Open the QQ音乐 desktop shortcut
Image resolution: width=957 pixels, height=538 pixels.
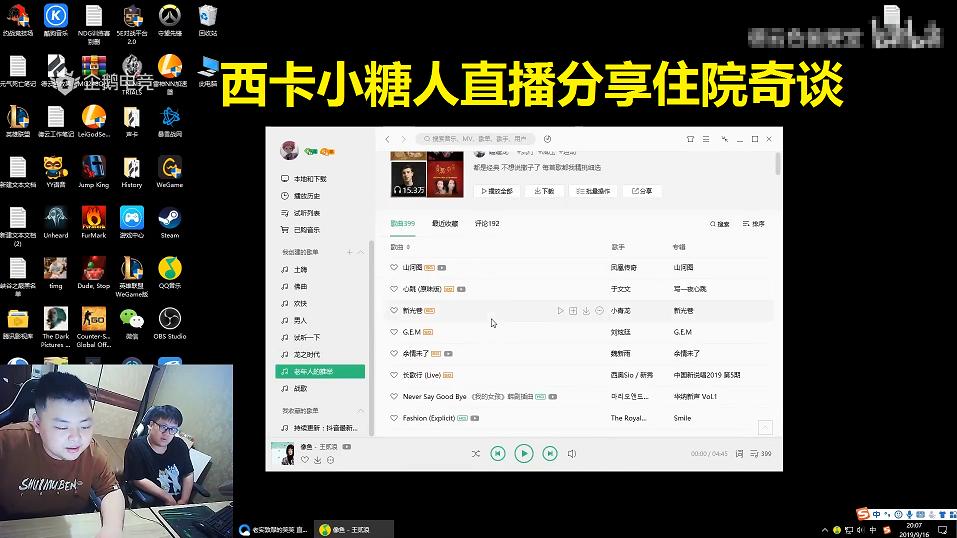coord(170,273)
